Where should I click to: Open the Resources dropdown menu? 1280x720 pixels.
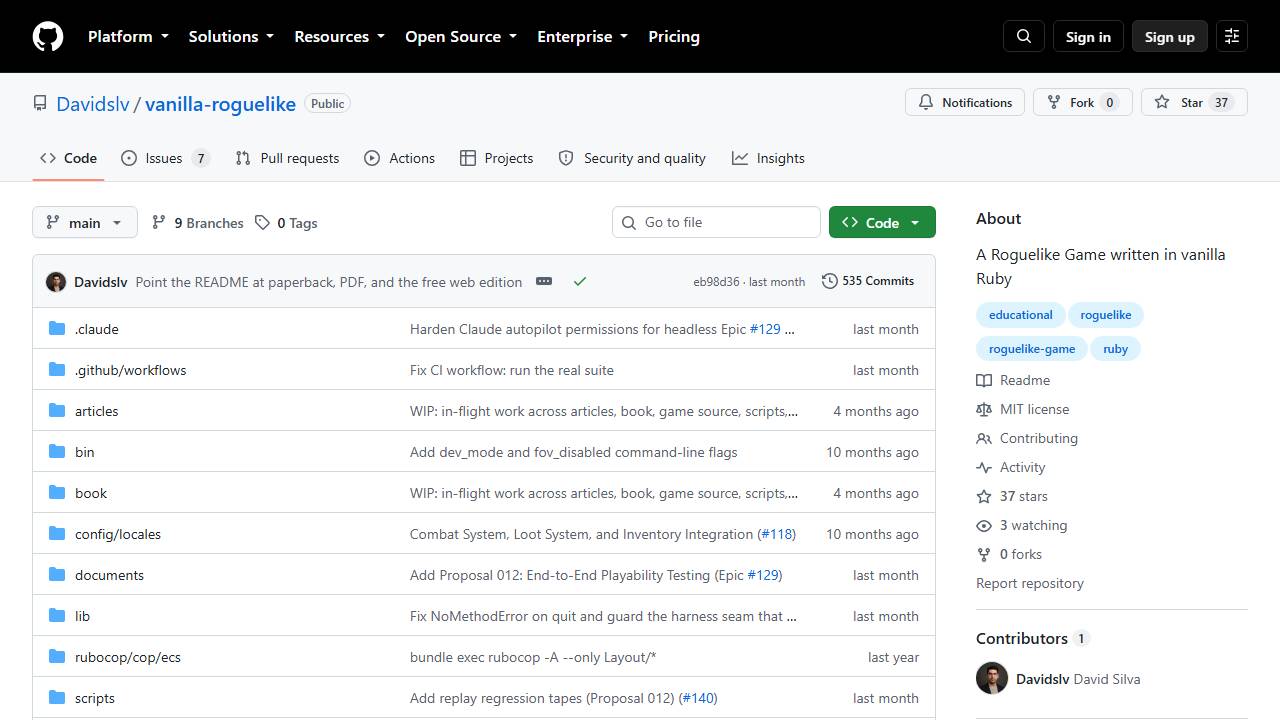click(x=339, y=37)
